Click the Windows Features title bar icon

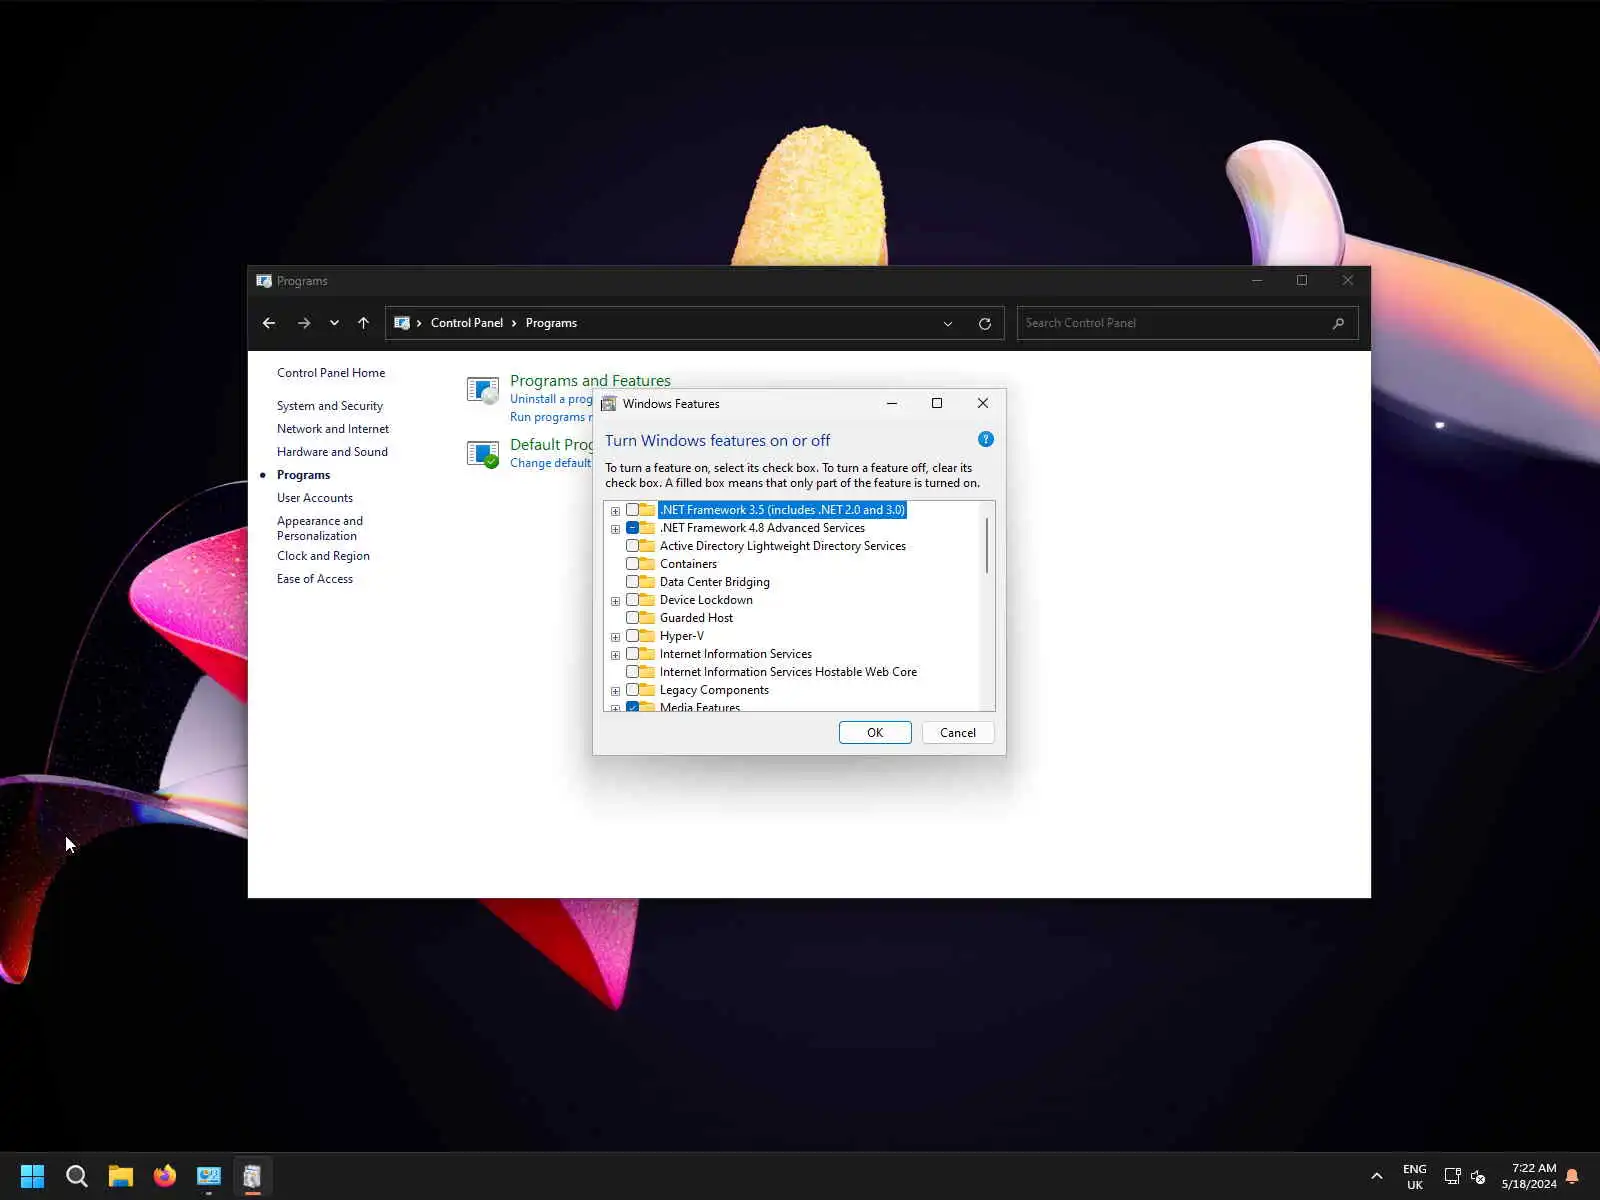[x=608, y=404]
